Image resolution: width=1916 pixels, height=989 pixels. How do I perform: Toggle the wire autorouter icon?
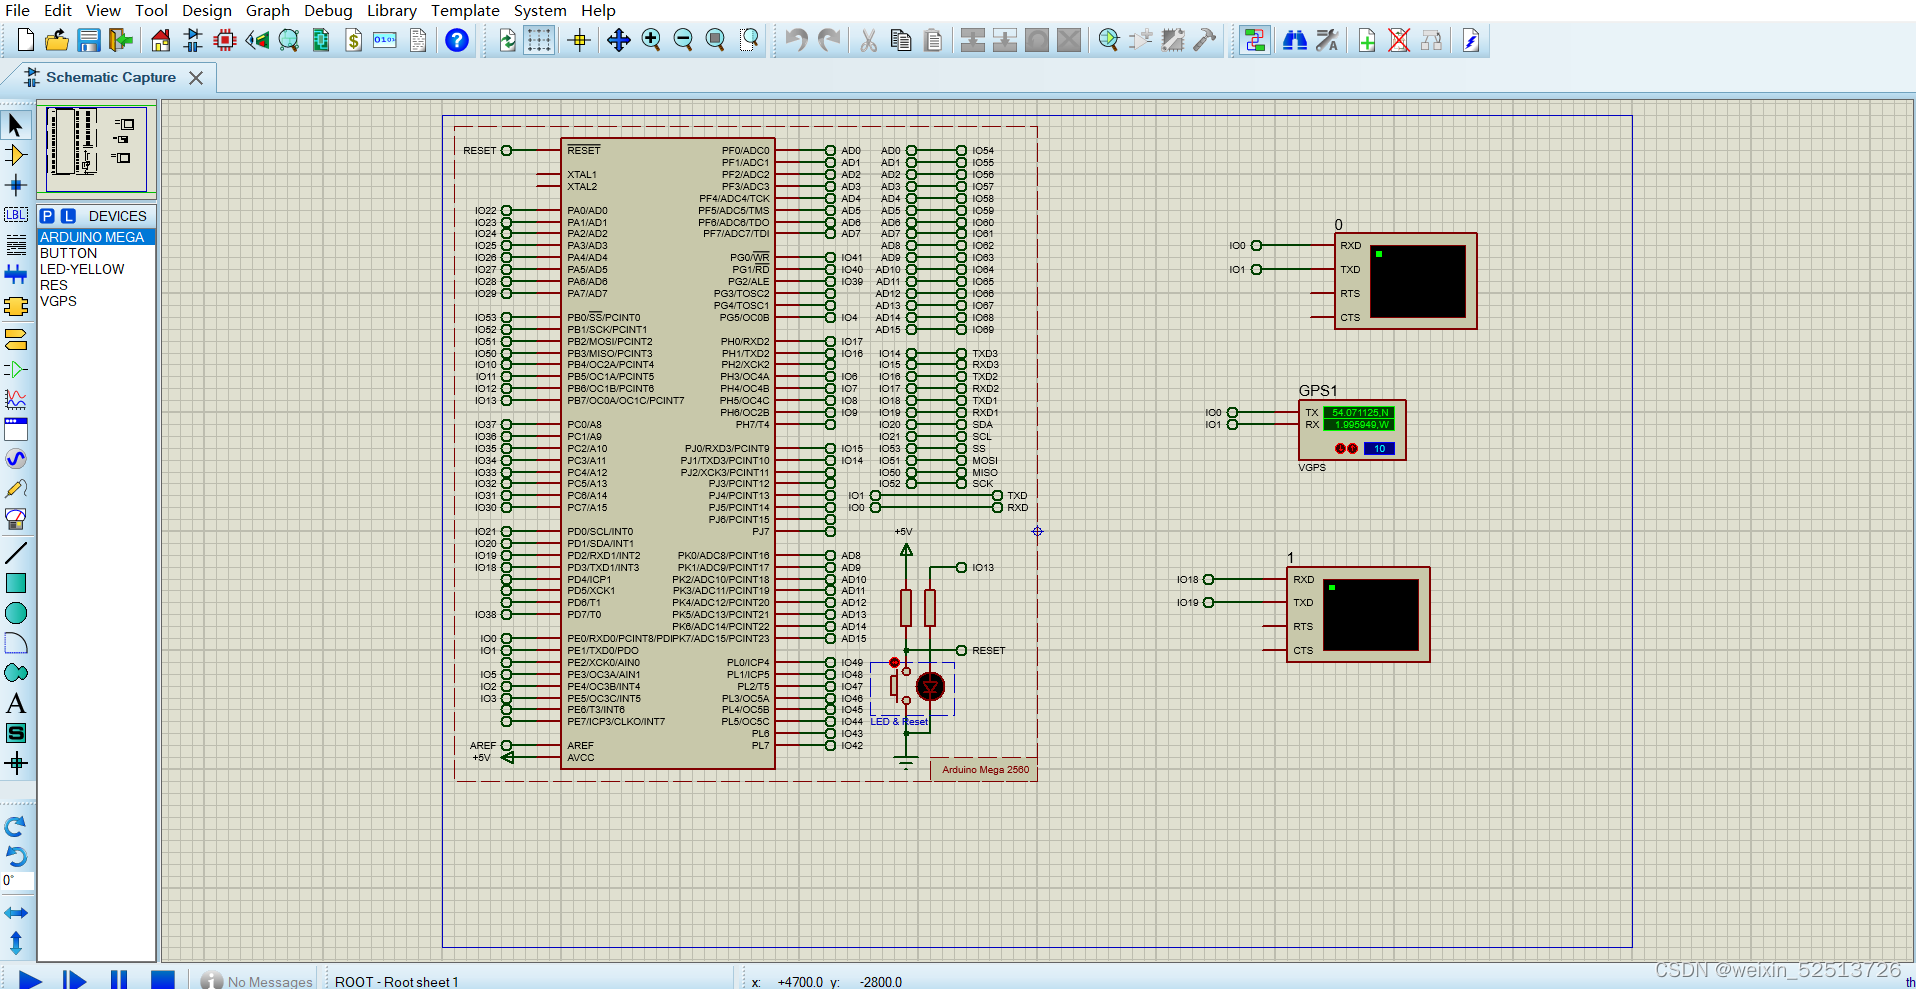tap(1255, 40)
